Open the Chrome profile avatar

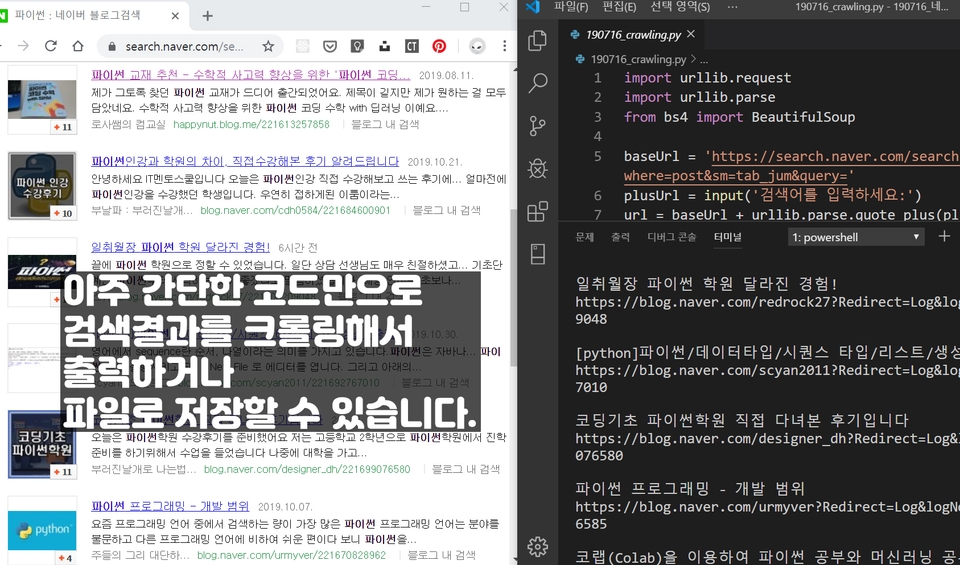tap(477, 46)
